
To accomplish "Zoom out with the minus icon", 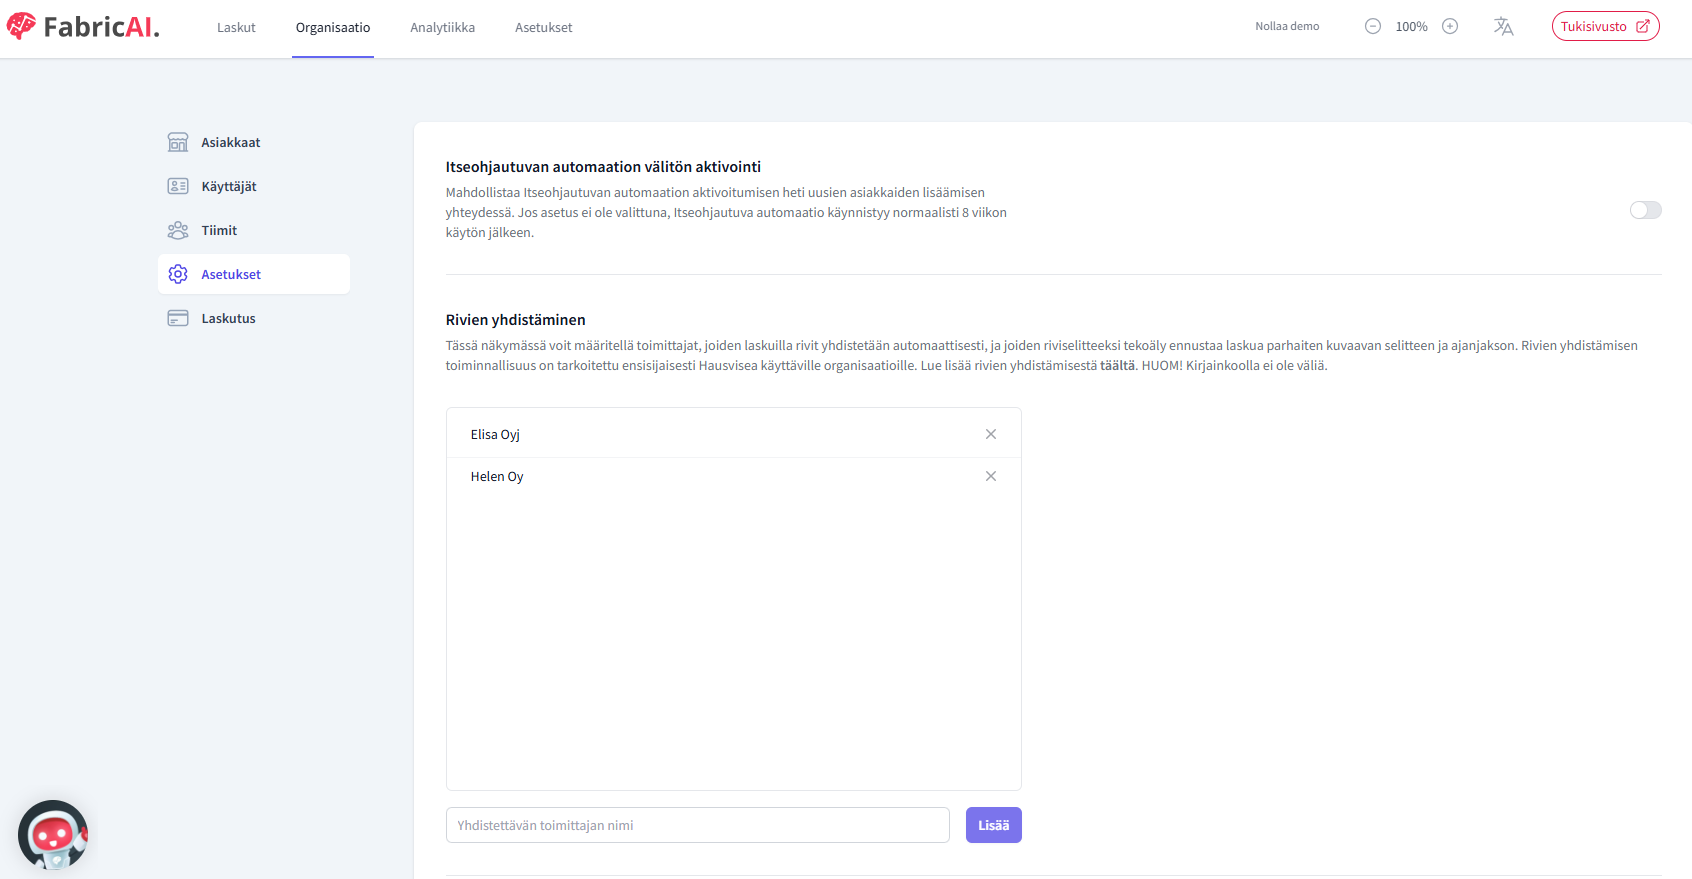I will [1373, 27].
